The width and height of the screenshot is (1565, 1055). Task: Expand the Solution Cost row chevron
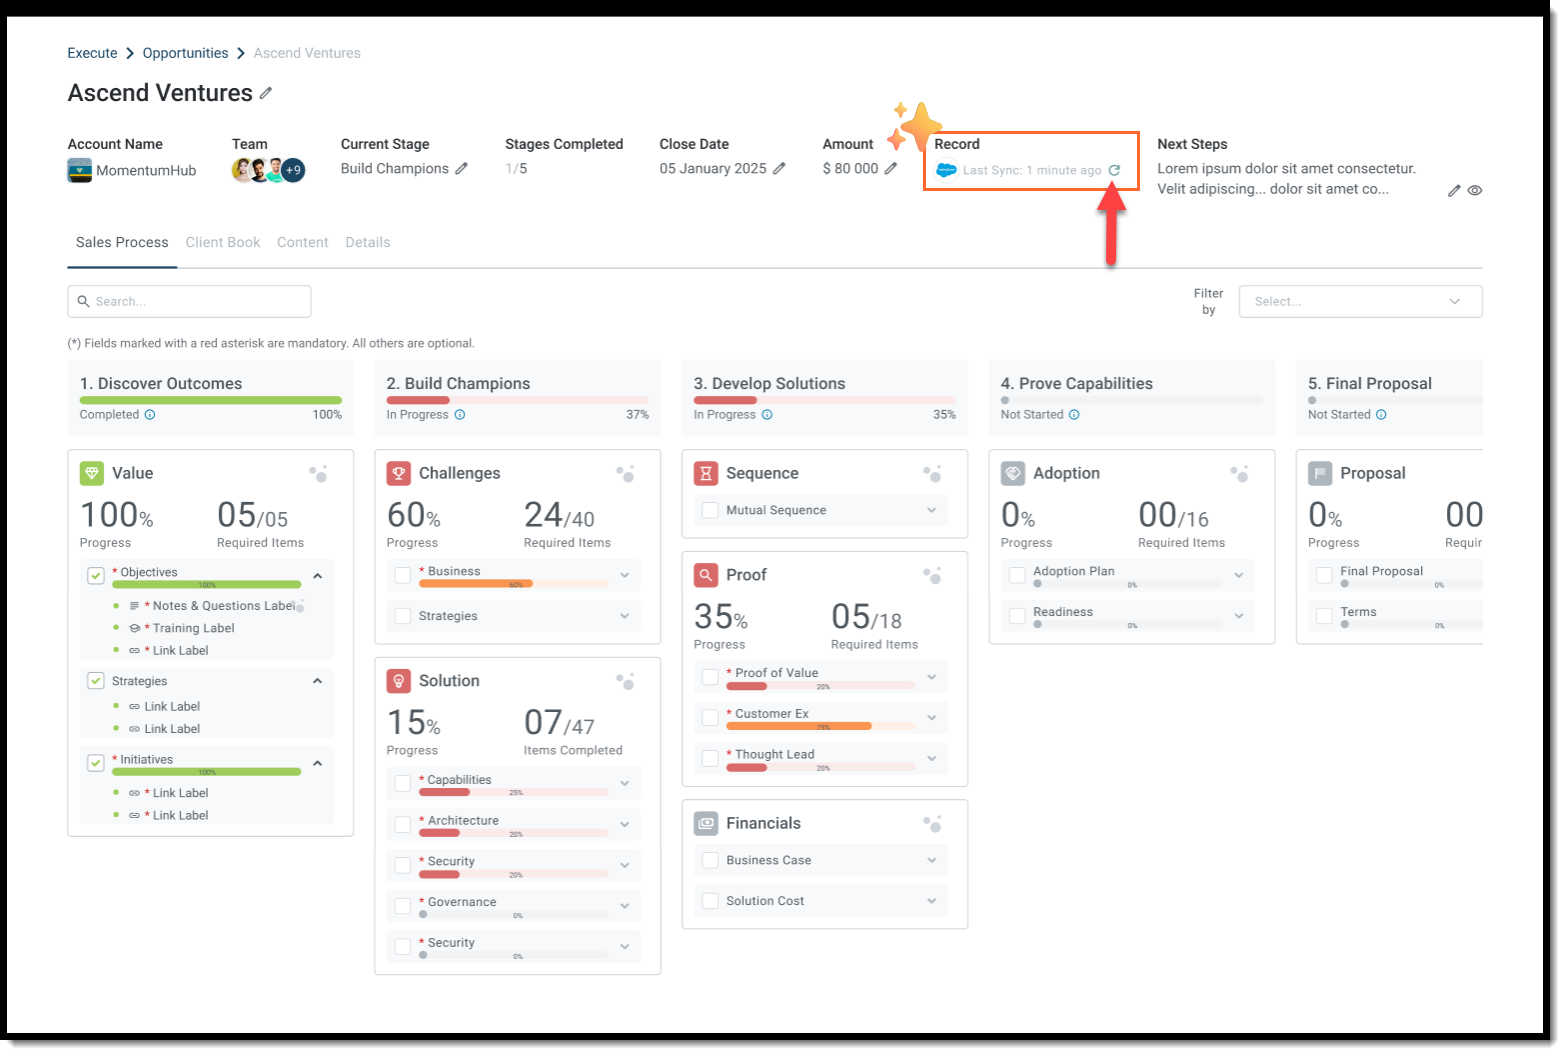(932, 901)
